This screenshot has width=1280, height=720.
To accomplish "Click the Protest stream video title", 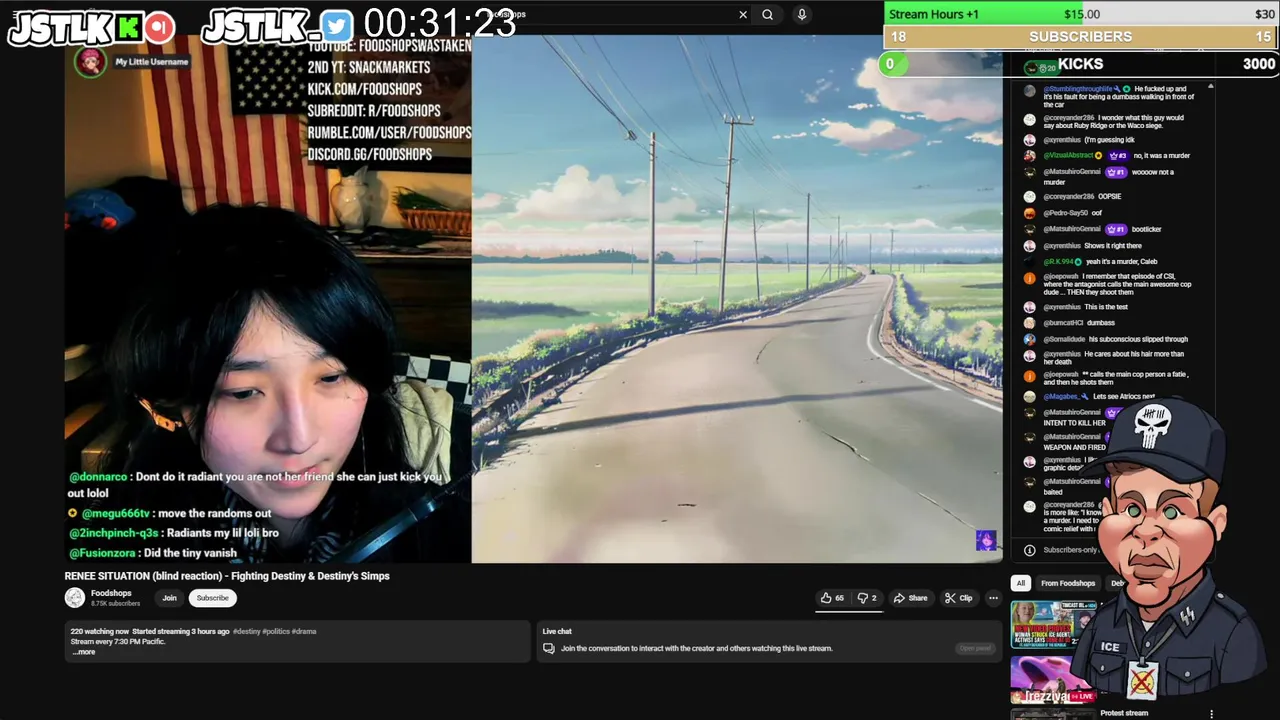I will (x=1124, y=713).
